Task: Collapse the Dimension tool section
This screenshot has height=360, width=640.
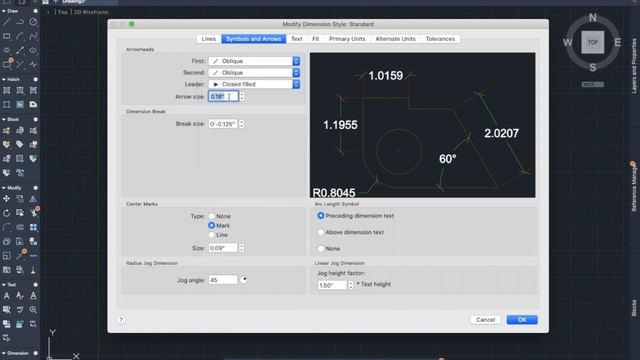Action: tap(4, 353)
